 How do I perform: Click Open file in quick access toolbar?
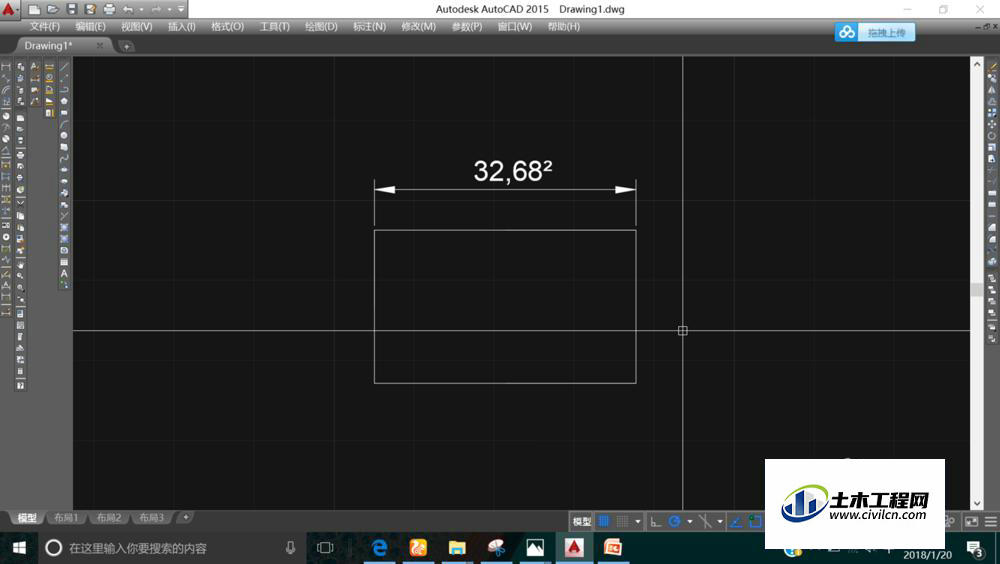(53, 10)
